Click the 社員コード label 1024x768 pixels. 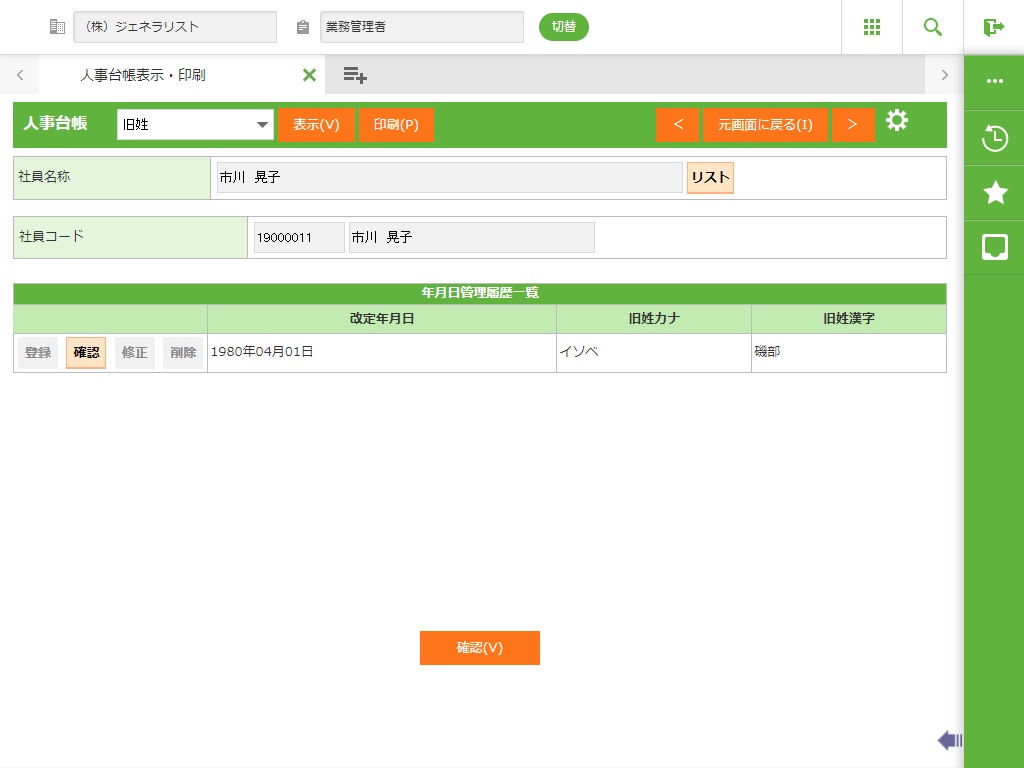coord(51,236)
